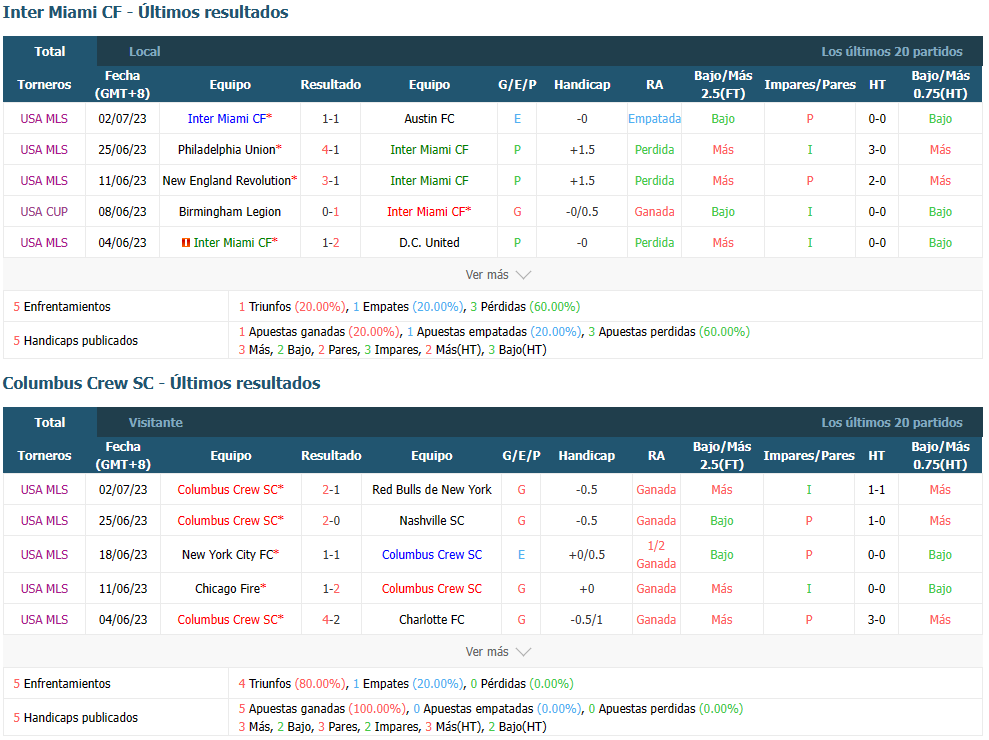Click '3 Pérdidas (60.00%)' summary text
Screen dimensions: 989x740
tap(525, 307)
